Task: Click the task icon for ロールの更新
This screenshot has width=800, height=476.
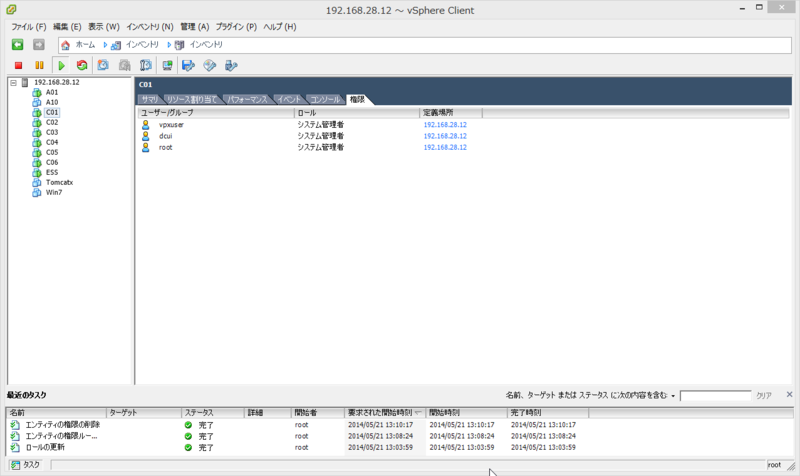Action: coord(15,447)
